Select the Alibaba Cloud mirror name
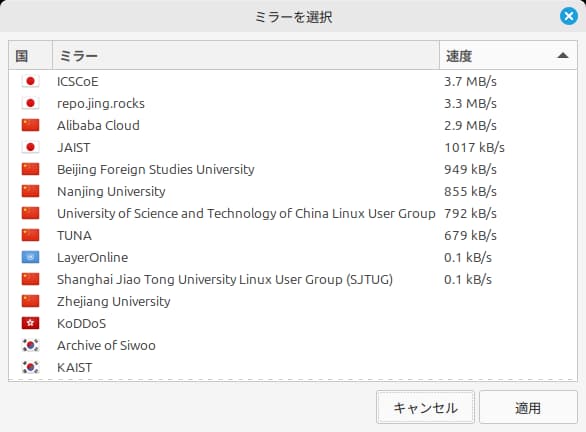 coord(98,126)
